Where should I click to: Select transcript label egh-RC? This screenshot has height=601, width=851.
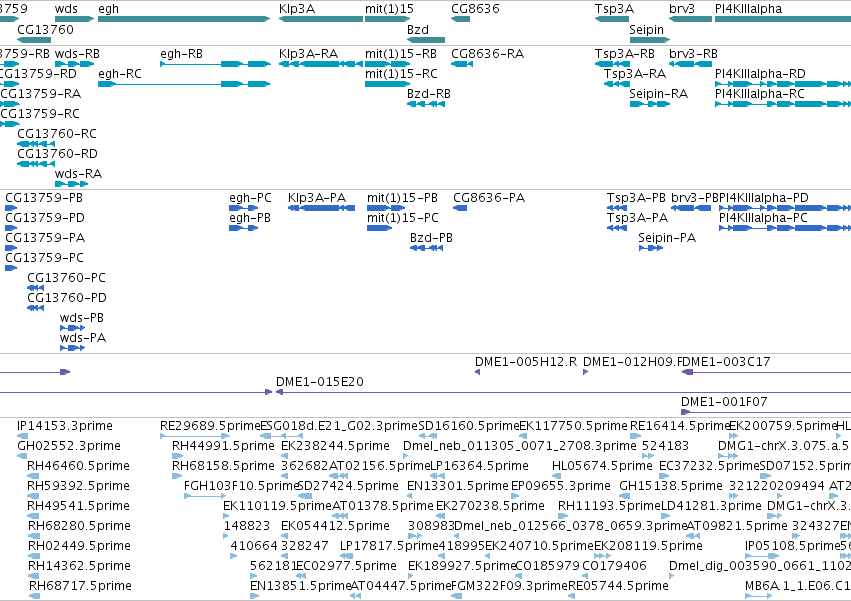(x=119, y=74)
